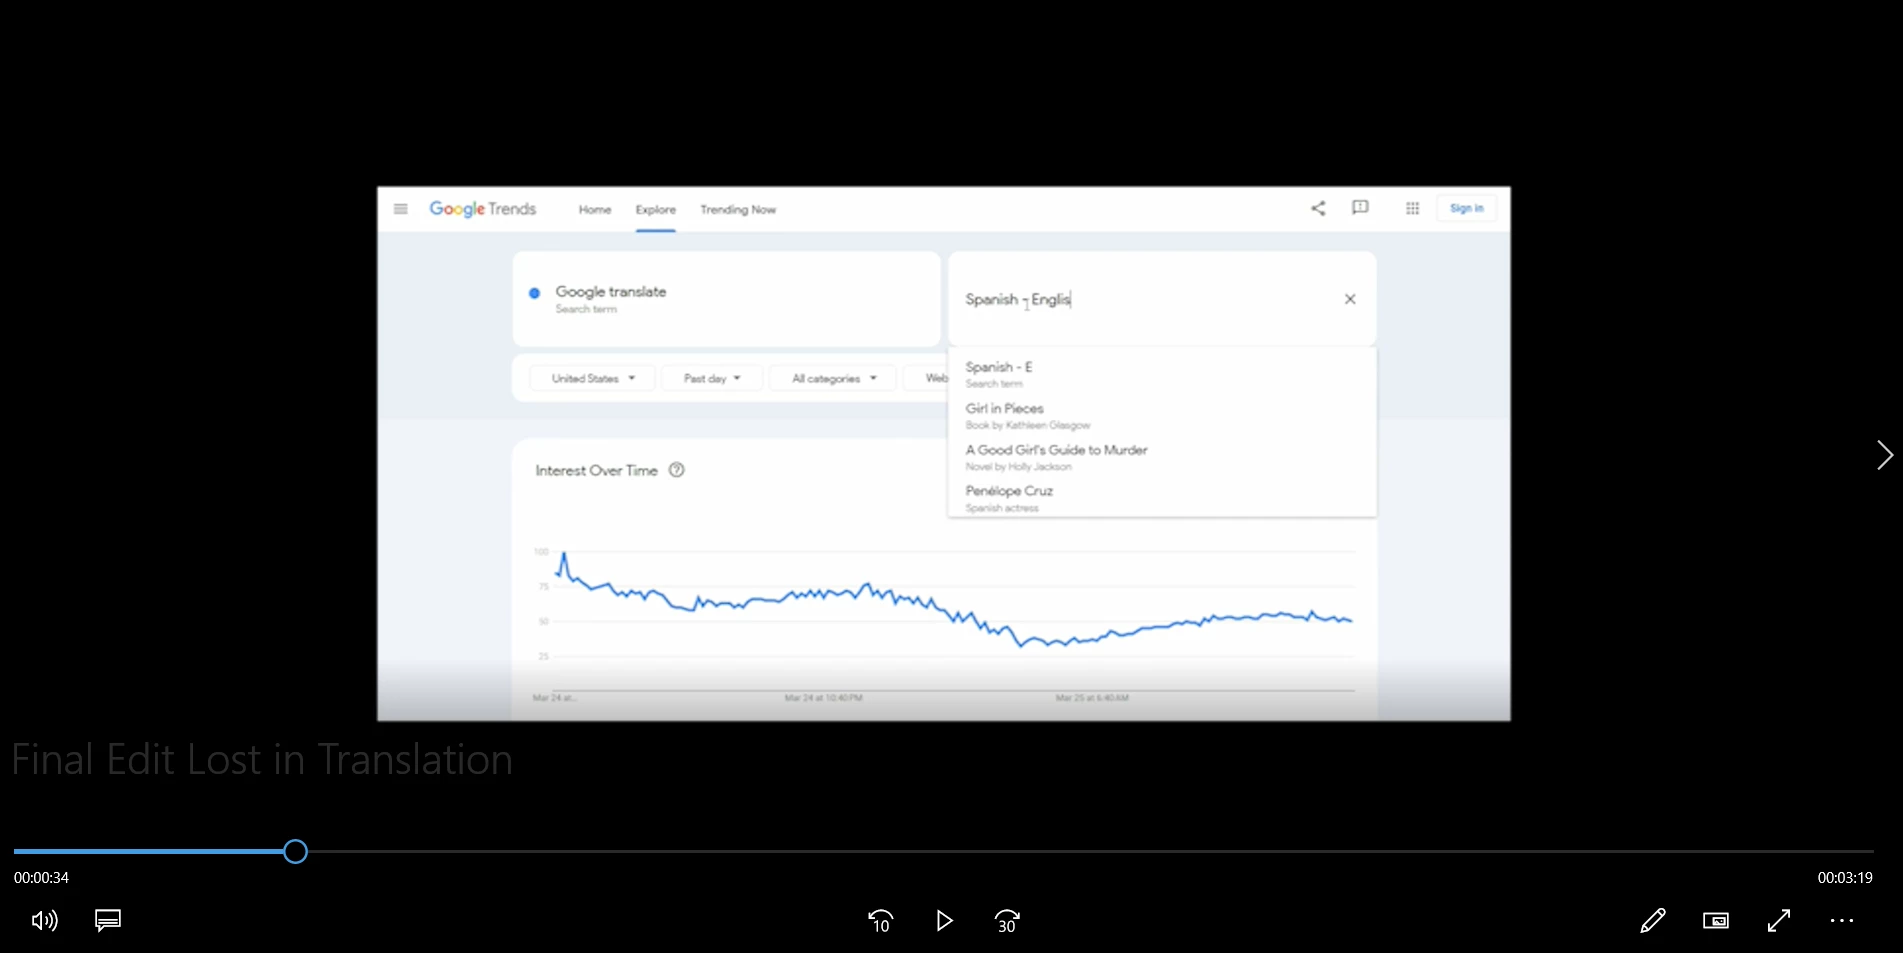Seek to the middle of the timeline

click(x=943, y=852)
